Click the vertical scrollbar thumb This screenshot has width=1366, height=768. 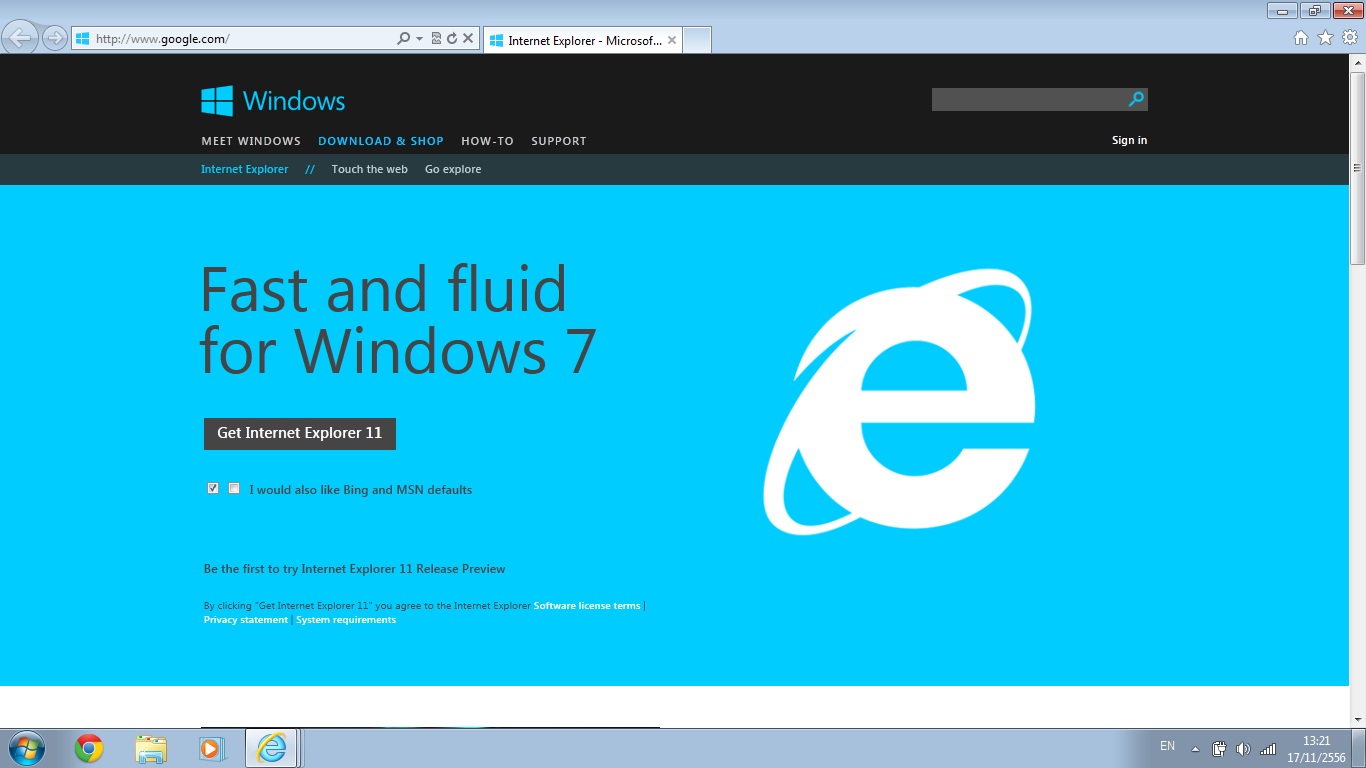click(1357, 168)
